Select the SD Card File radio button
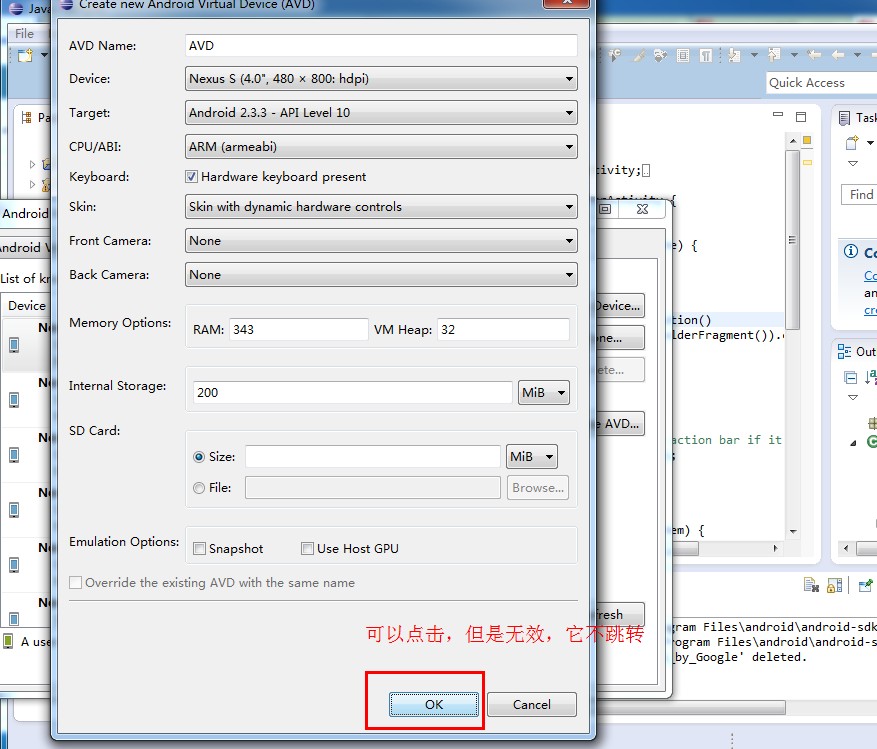The height and width of the screenshot is (749, 877). [199, 488]
